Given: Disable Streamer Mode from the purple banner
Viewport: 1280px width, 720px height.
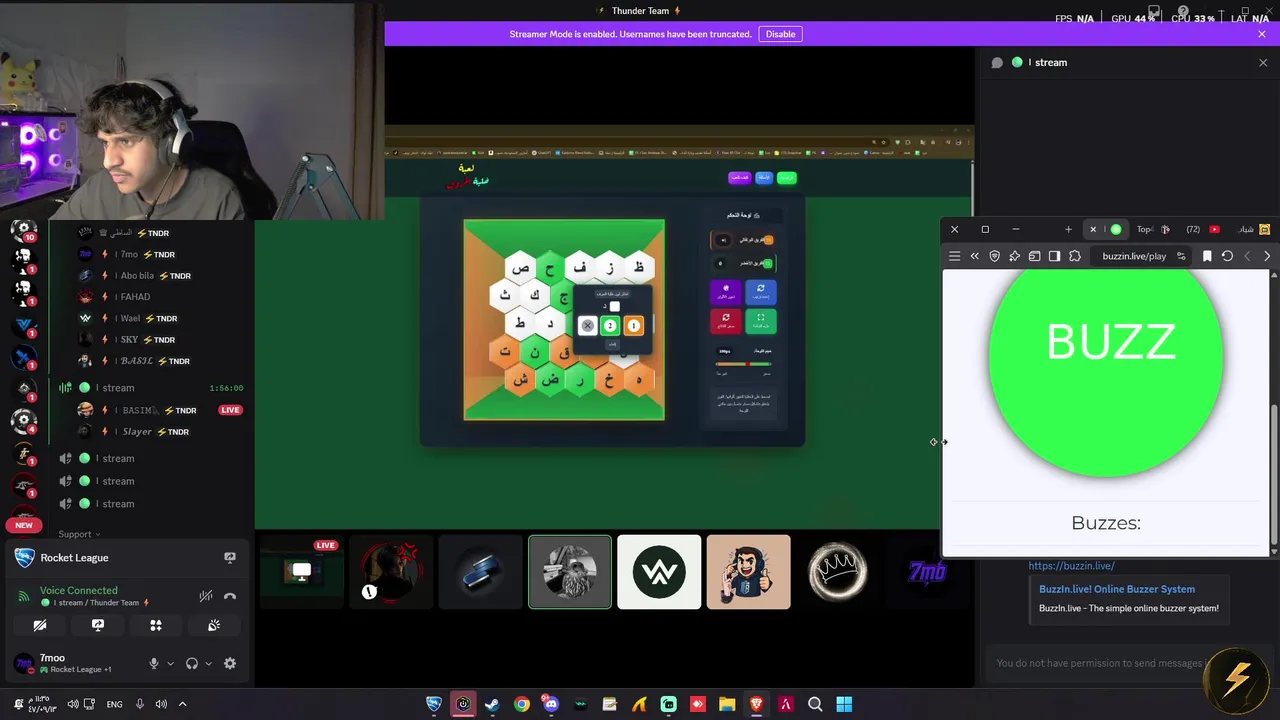Looking at the screenshot, I should [780, 34].
